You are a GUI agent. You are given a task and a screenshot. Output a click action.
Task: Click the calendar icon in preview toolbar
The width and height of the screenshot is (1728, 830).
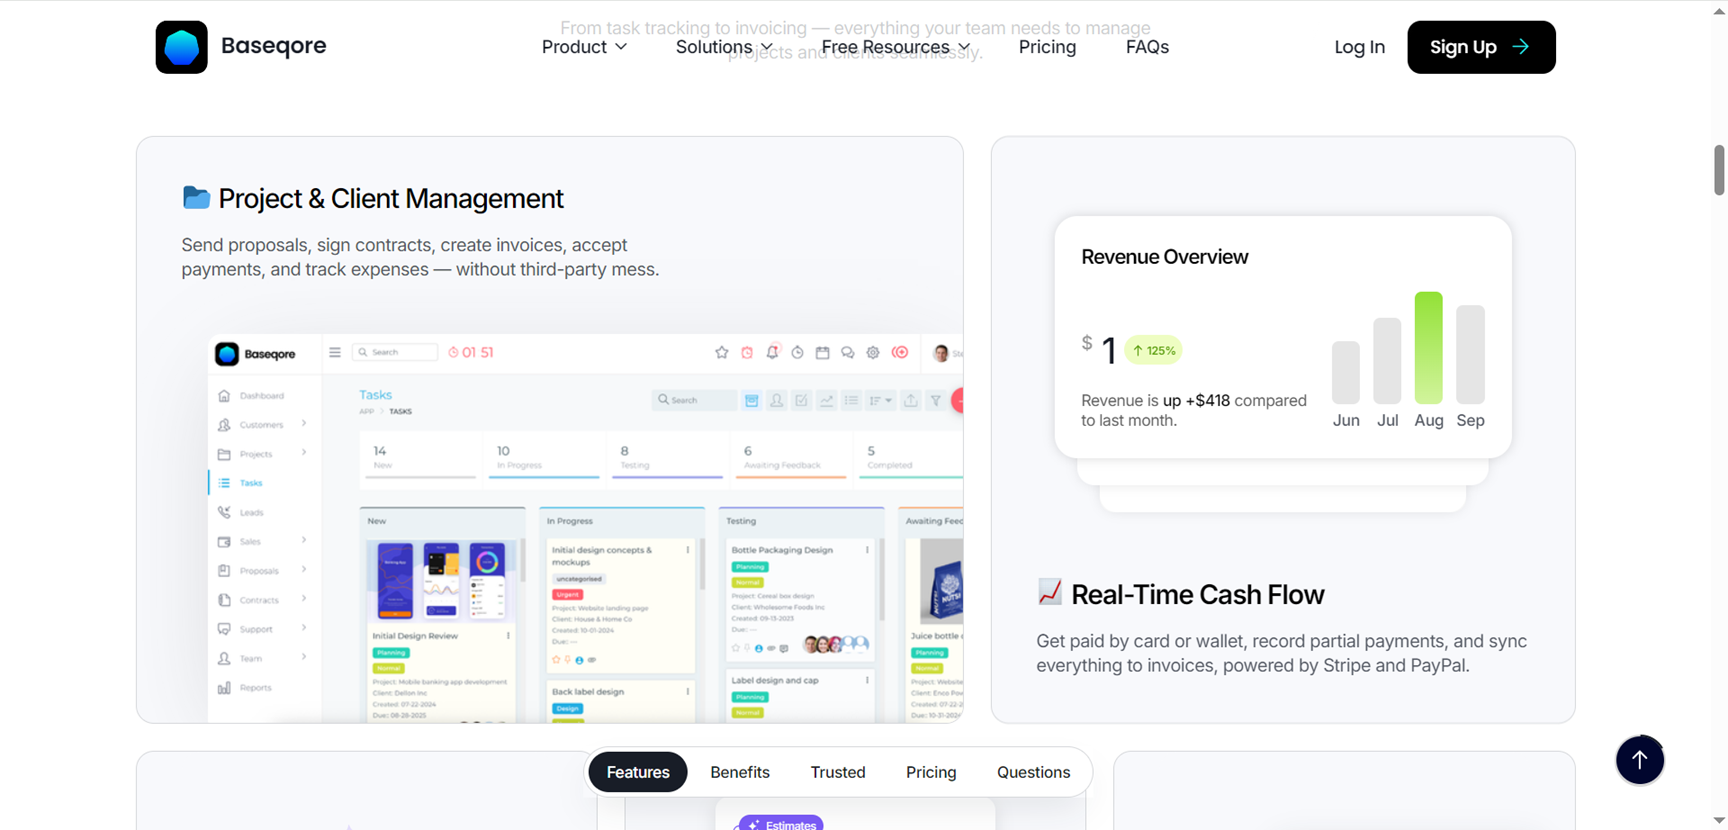click(x=822, y=352)
